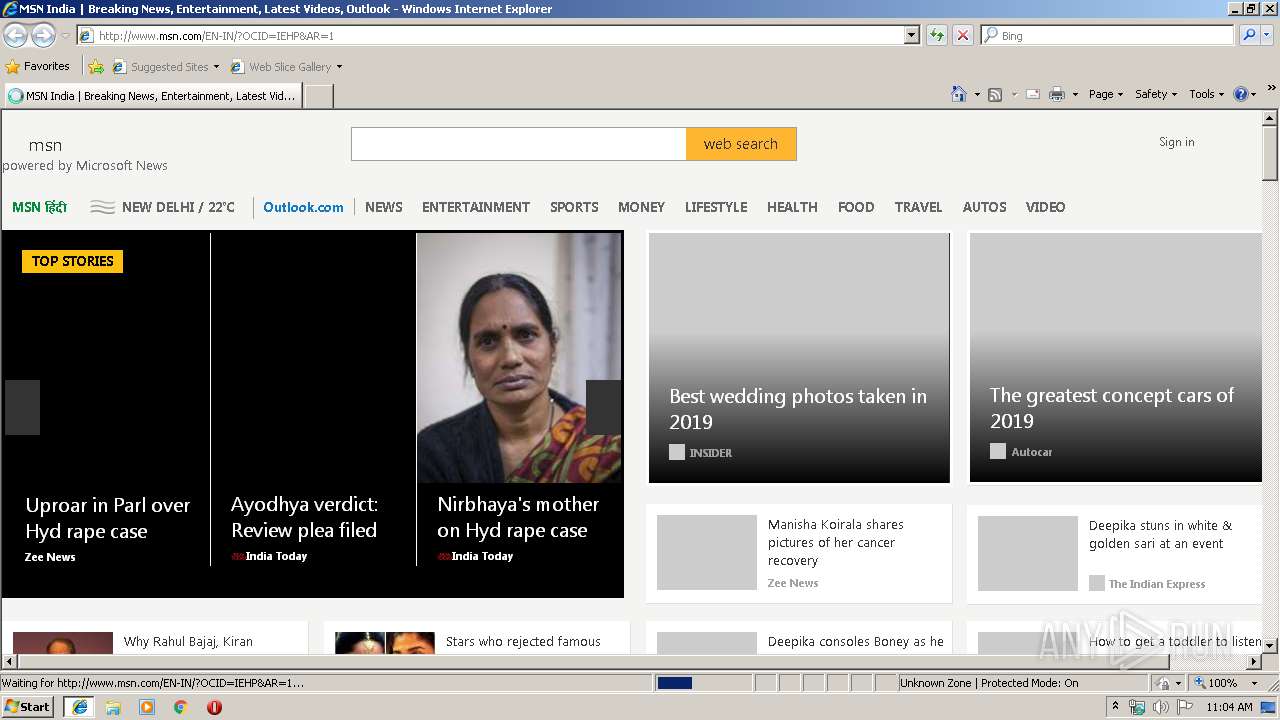Click the Help question mark icon

click(1241, 94)
